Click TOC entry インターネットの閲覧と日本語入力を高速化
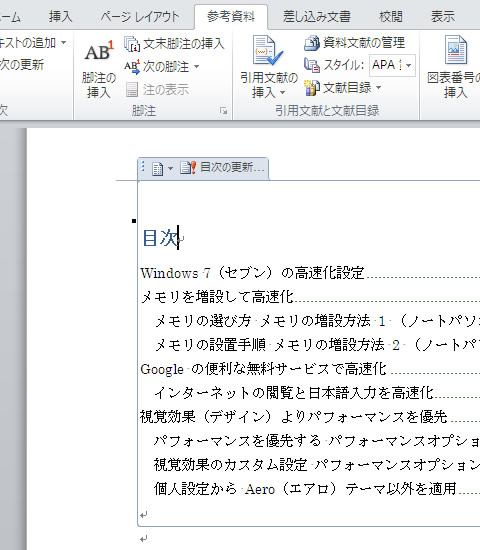The image size is (480, 550). tap(294, 393)
